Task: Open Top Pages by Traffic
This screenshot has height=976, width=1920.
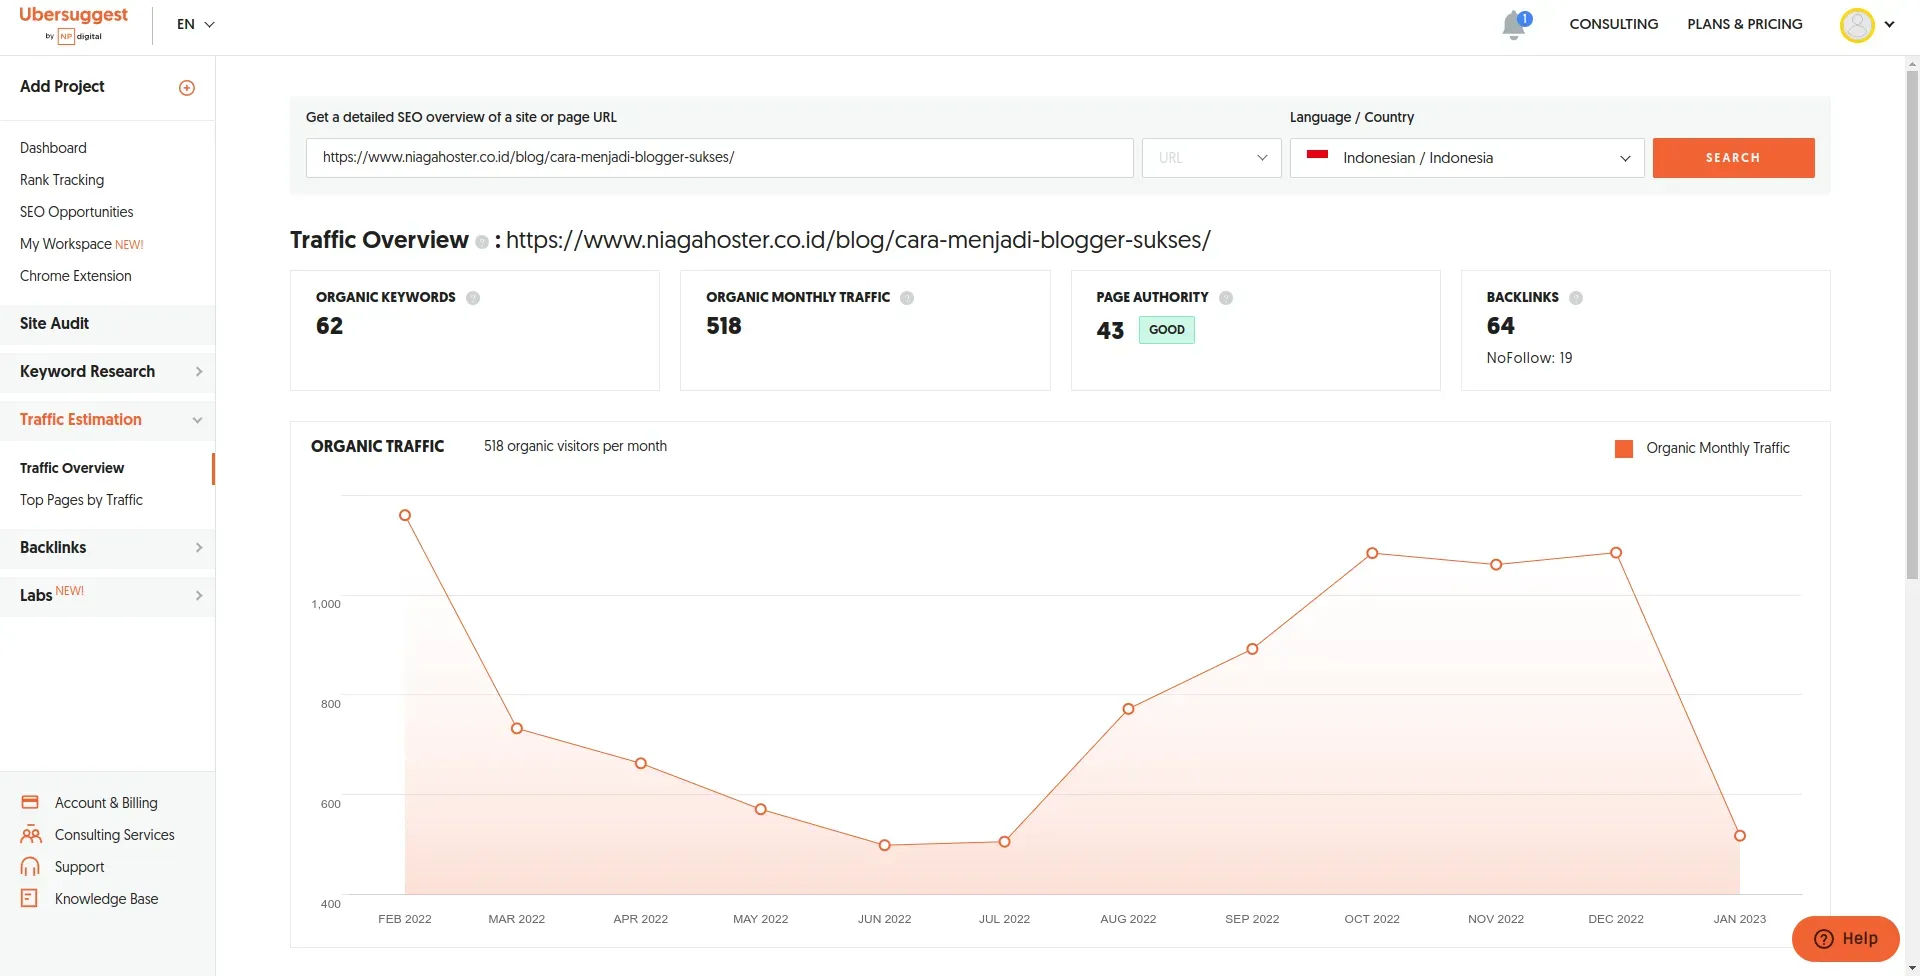Action: 81,500
